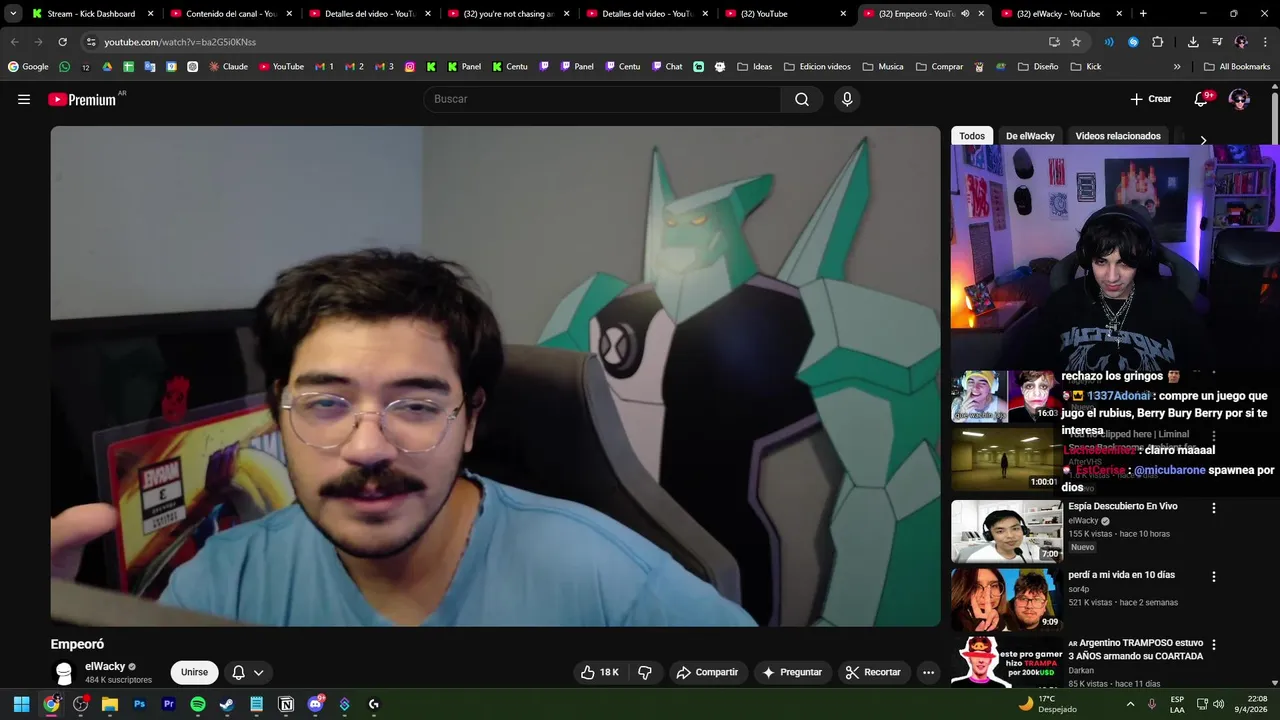Open the All Bookmarks folder
Image resolution: width=1280 pixels, height=720 pixels.
(1237, 67)
